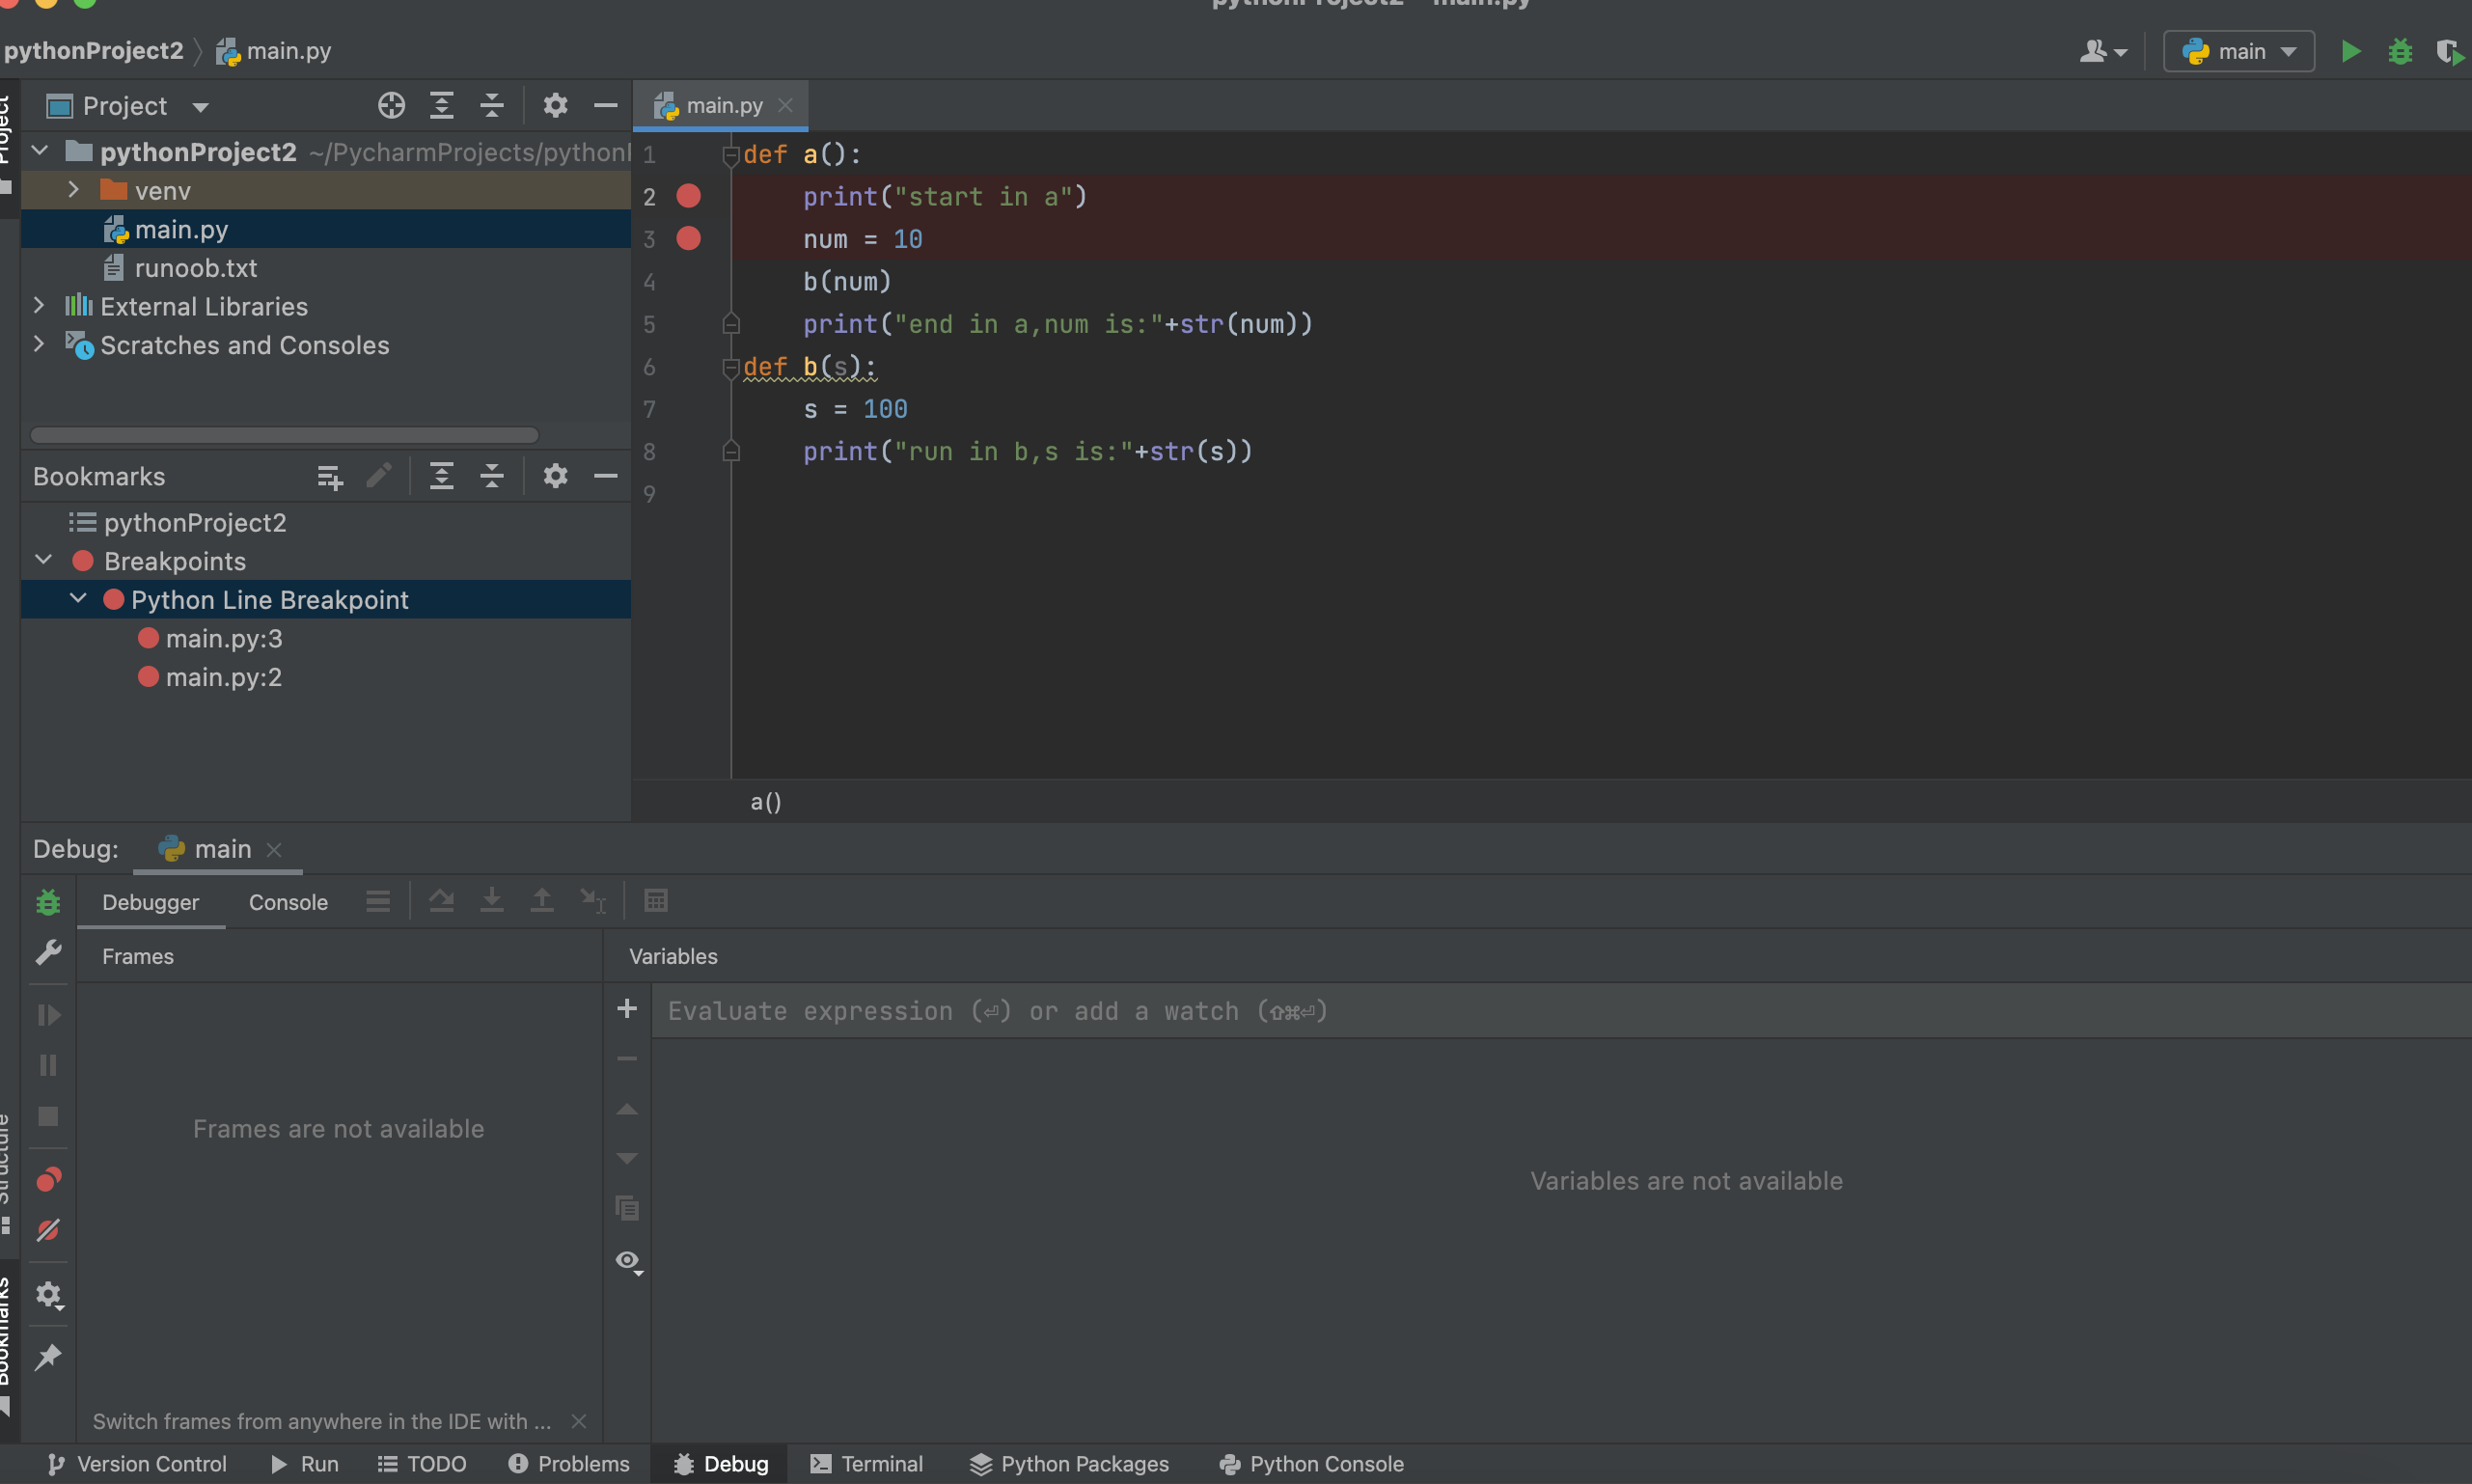
Task: Click the Step Out debugger icon
Action: pos(541,901)
